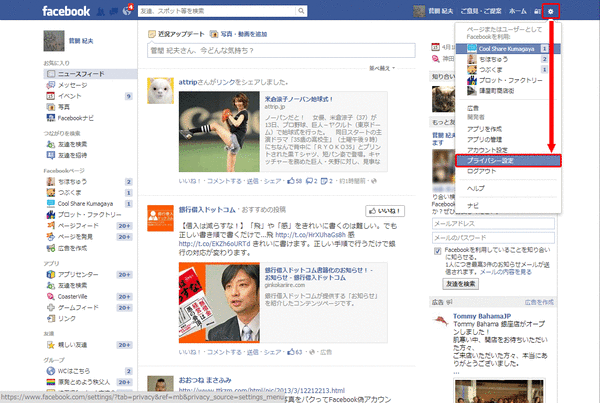The width and height of the screenshot is (600, 403).
Task: Click ご意見・ご提案 in top bar
Action: pyautogui.click(x=481, y=11)
